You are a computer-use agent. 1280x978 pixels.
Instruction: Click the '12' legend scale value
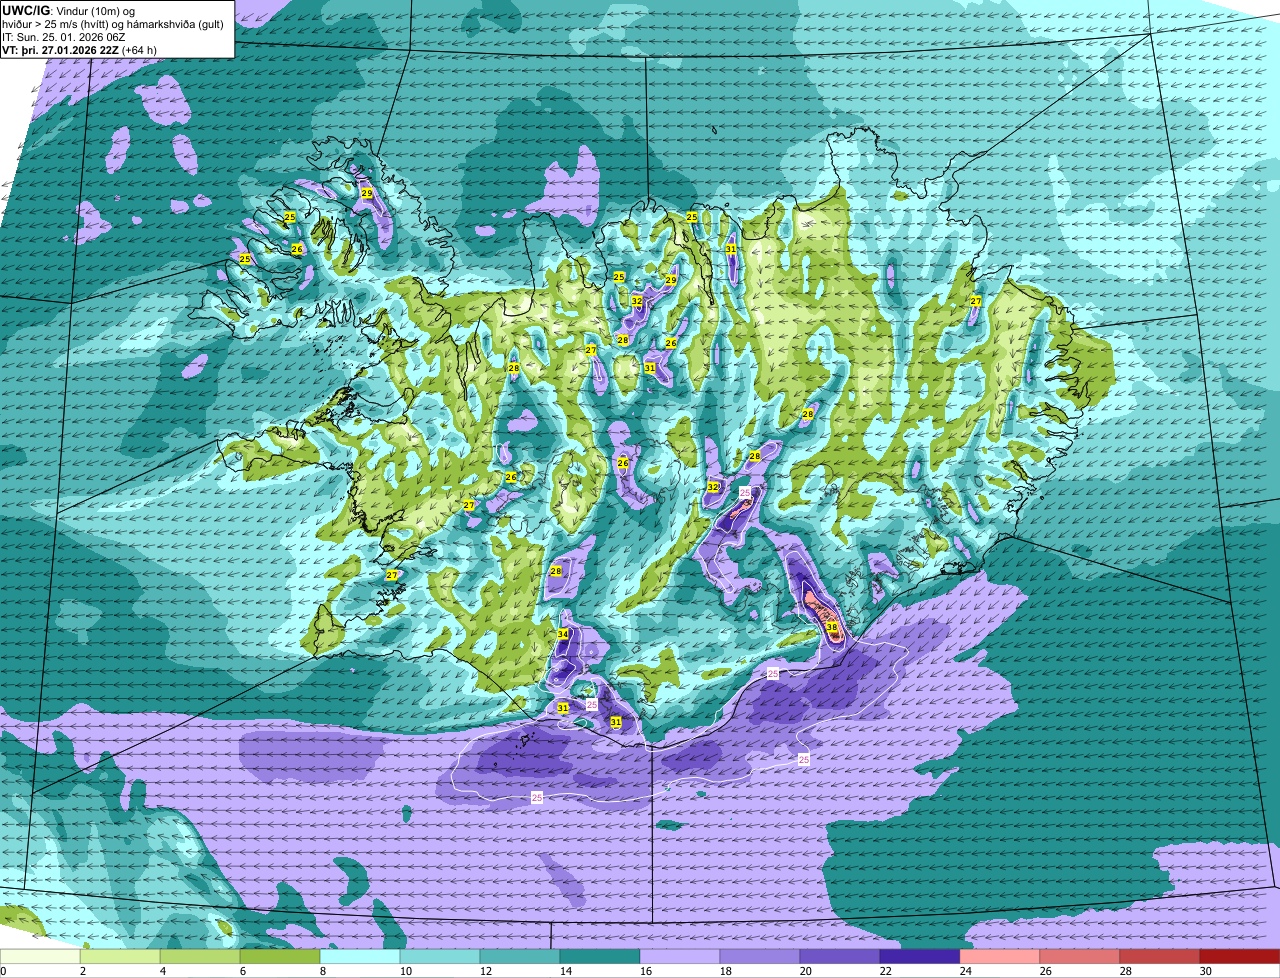point(486,971)
